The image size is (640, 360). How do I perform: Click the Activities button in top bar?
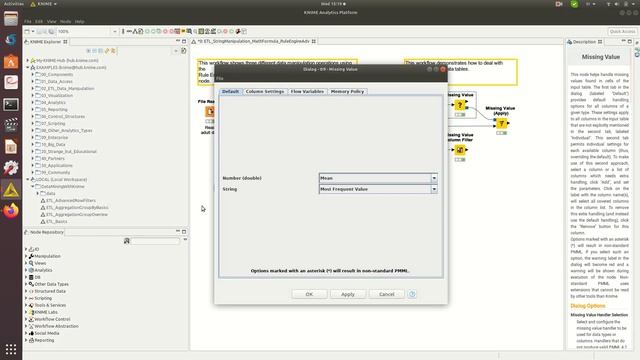(13, 4)
